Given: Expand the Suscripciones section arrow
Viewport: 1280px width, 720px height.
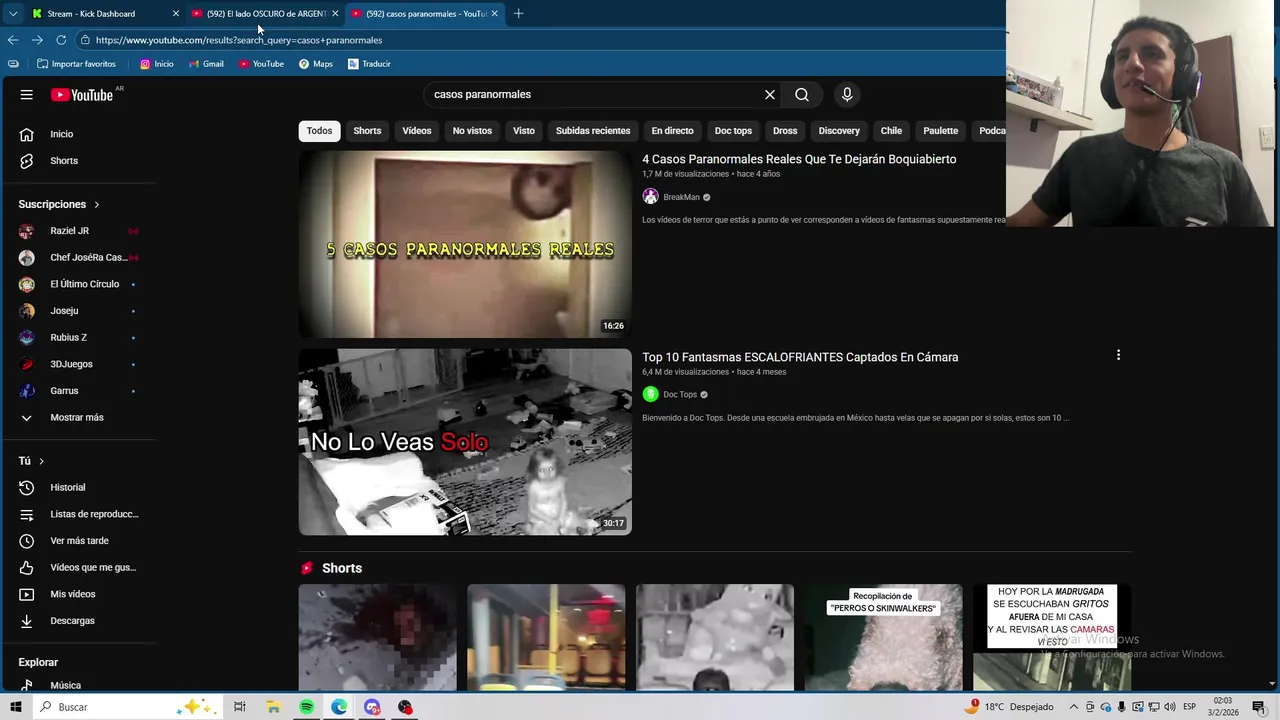Looking at the screenshot, I should [97, 204].
